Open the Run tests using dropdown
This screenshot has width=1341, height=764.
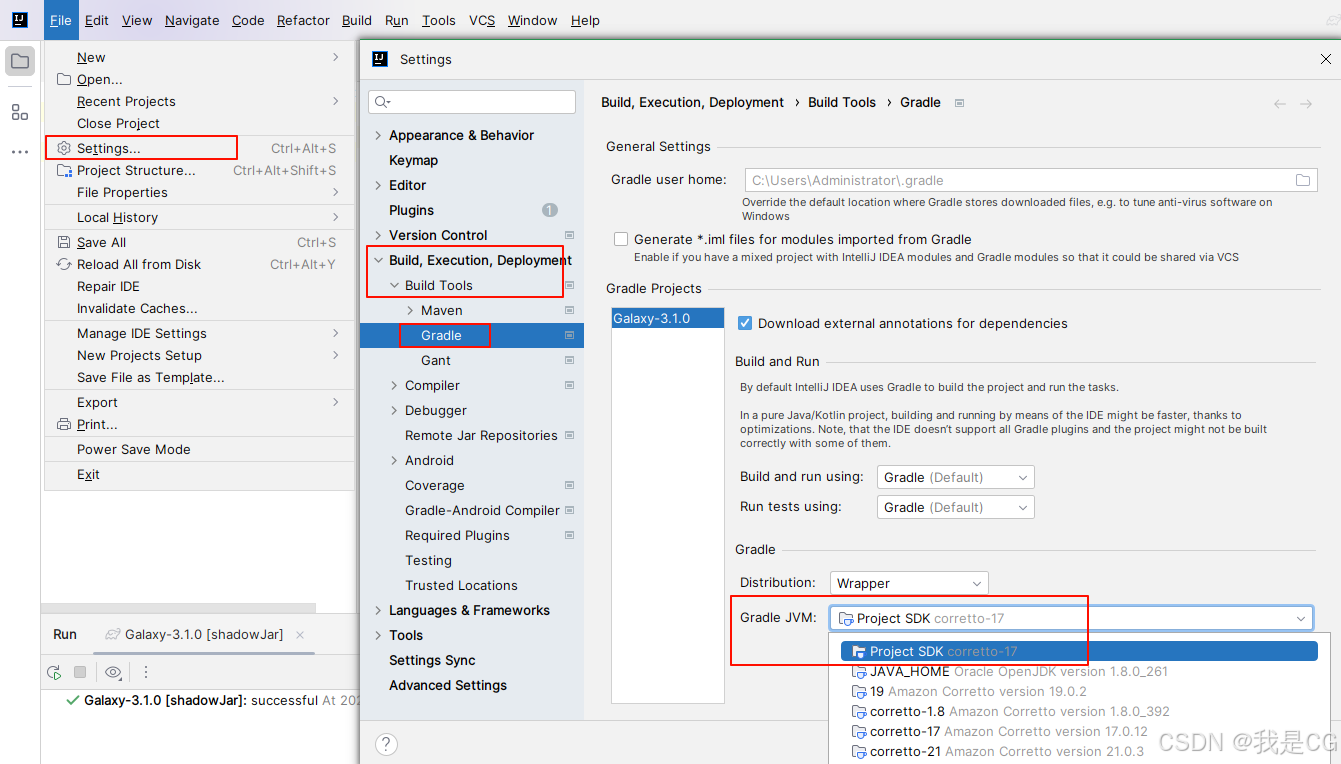click(x=956, y=507)
